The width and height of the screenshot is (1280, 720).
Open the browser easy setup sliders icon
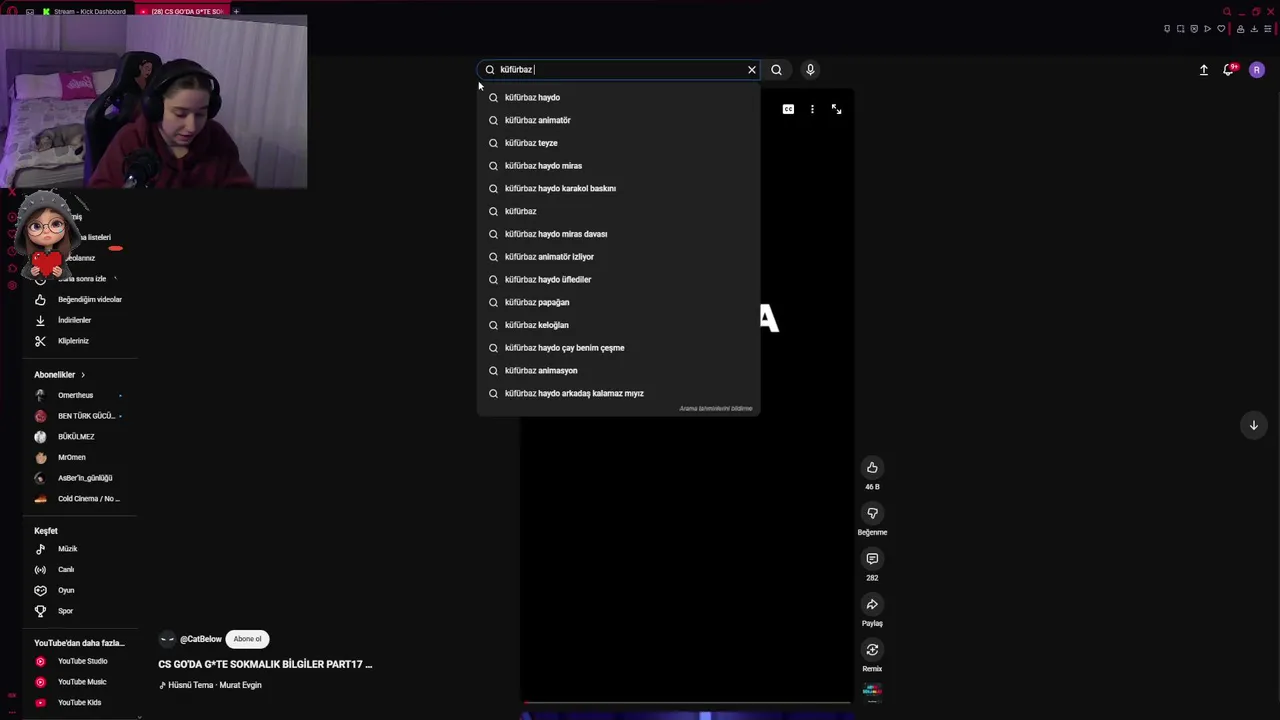[1267, 29]
